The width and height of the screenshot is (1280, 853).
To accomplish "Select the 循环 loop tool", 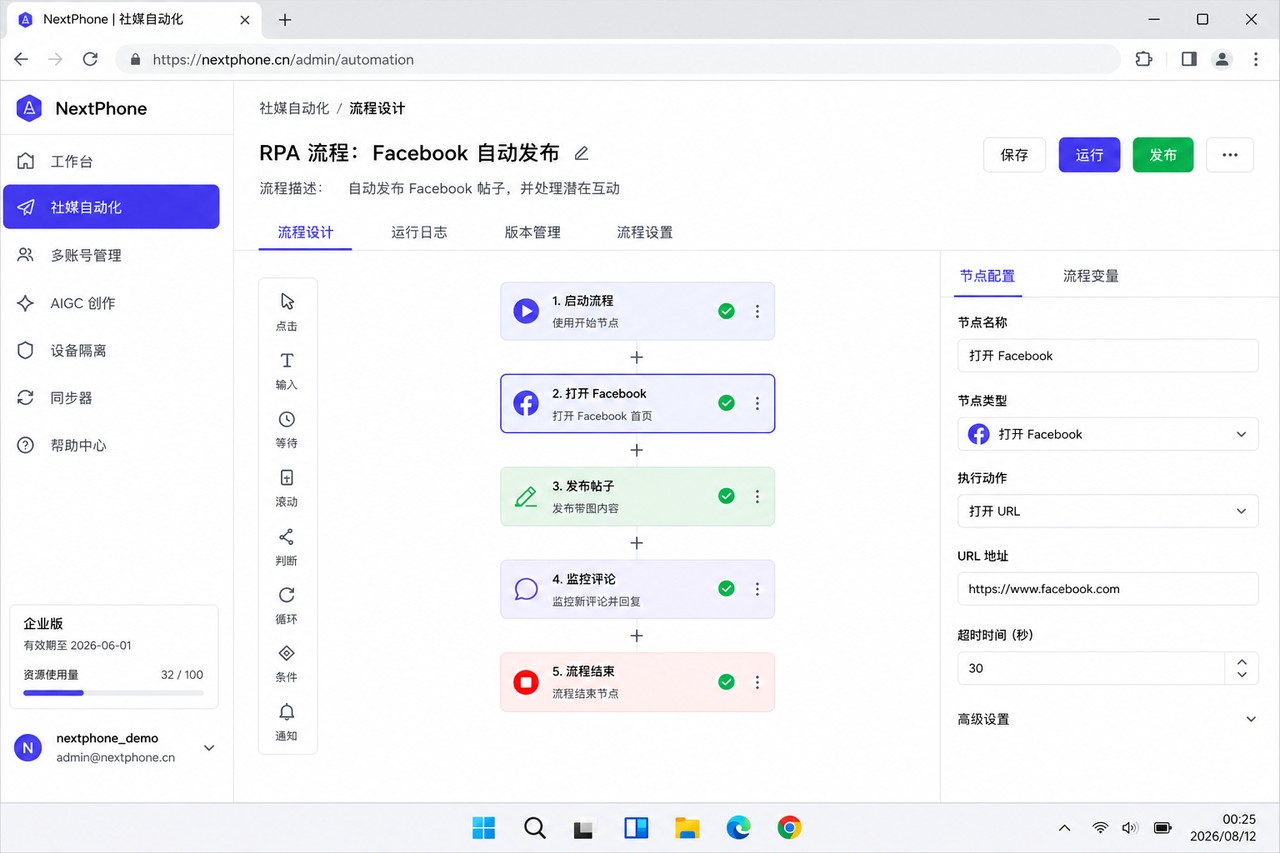I will (x=287, y=605).
